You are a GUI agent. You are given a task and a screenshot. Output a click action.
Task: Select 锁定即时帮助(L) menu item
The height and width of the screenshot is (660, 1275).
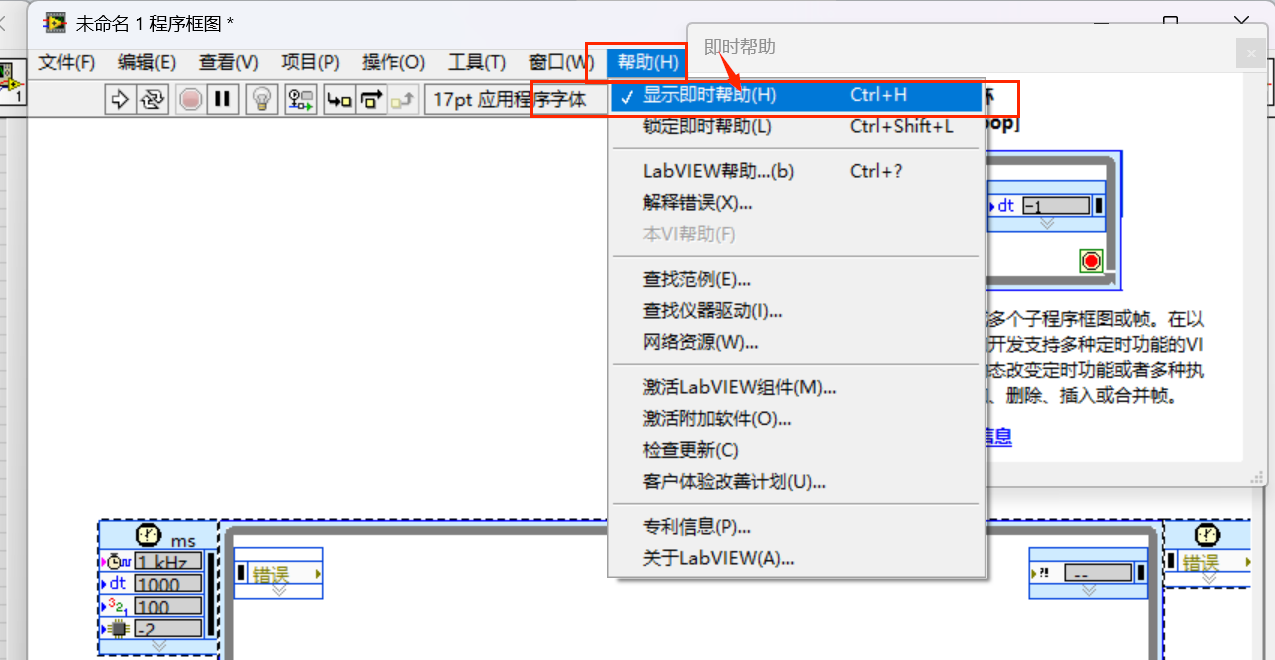(x=797, y=127)
